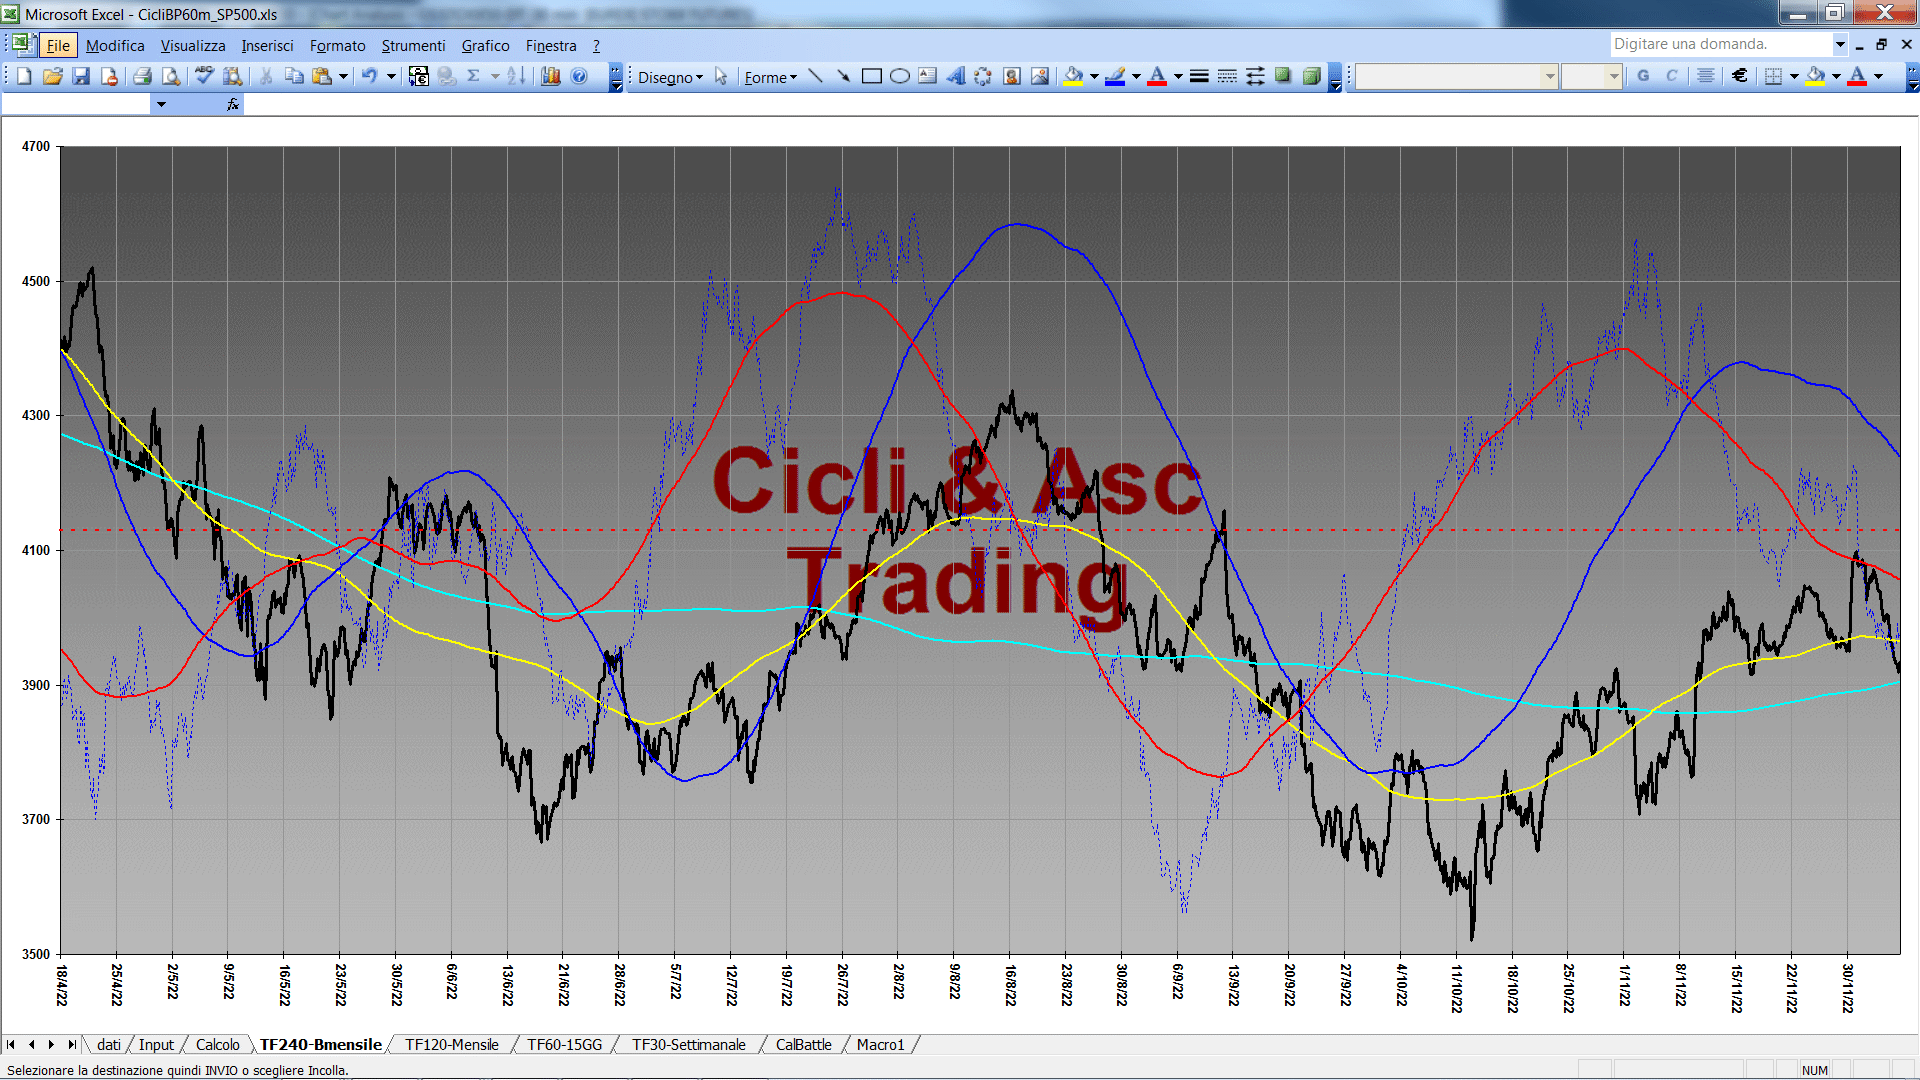This screenshot has height=1080, width=1920.
Task: Run the ABC spelling check icon
Action: pyautogui.click(x=204, y=76)
